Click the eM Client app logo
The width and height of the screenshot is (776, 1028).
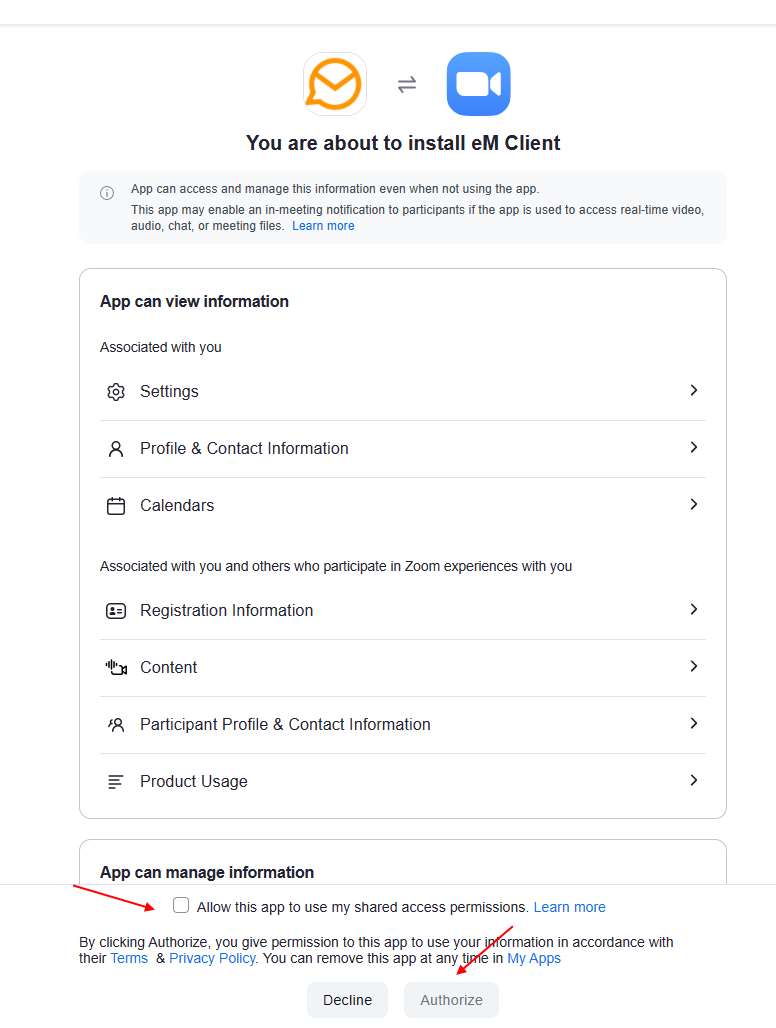pos(335,84)
